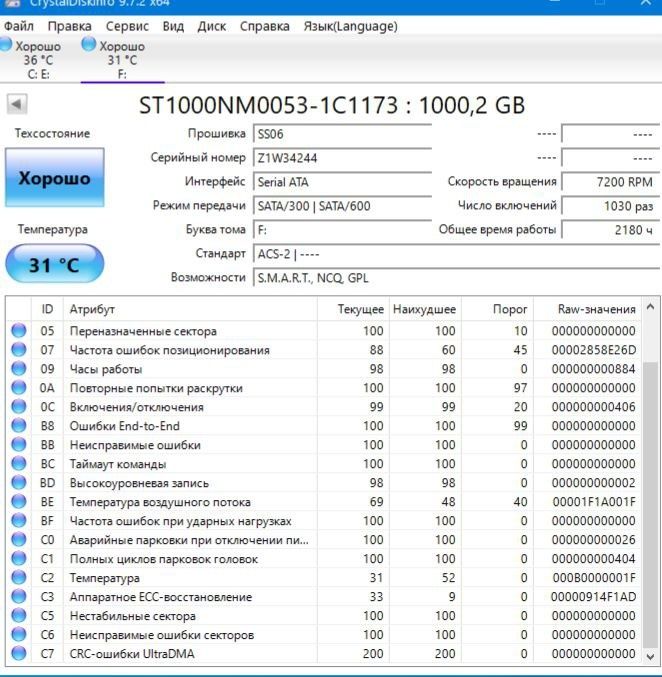Open the Язык(Language) menu
Screen dimensions: 662x677
[350, 26]
